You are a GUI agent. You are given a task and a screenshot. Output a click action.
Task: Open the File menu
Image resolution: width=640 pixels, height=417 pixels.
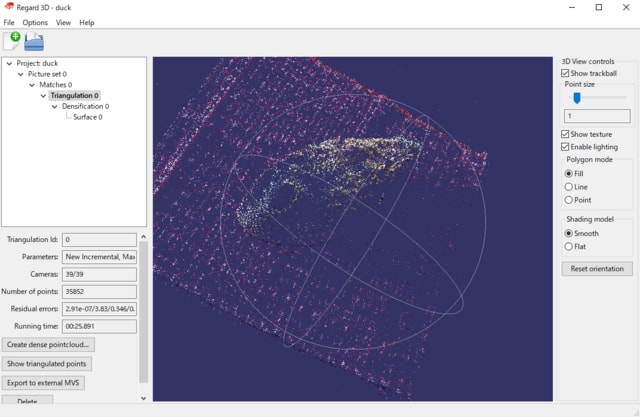point(9,22)
